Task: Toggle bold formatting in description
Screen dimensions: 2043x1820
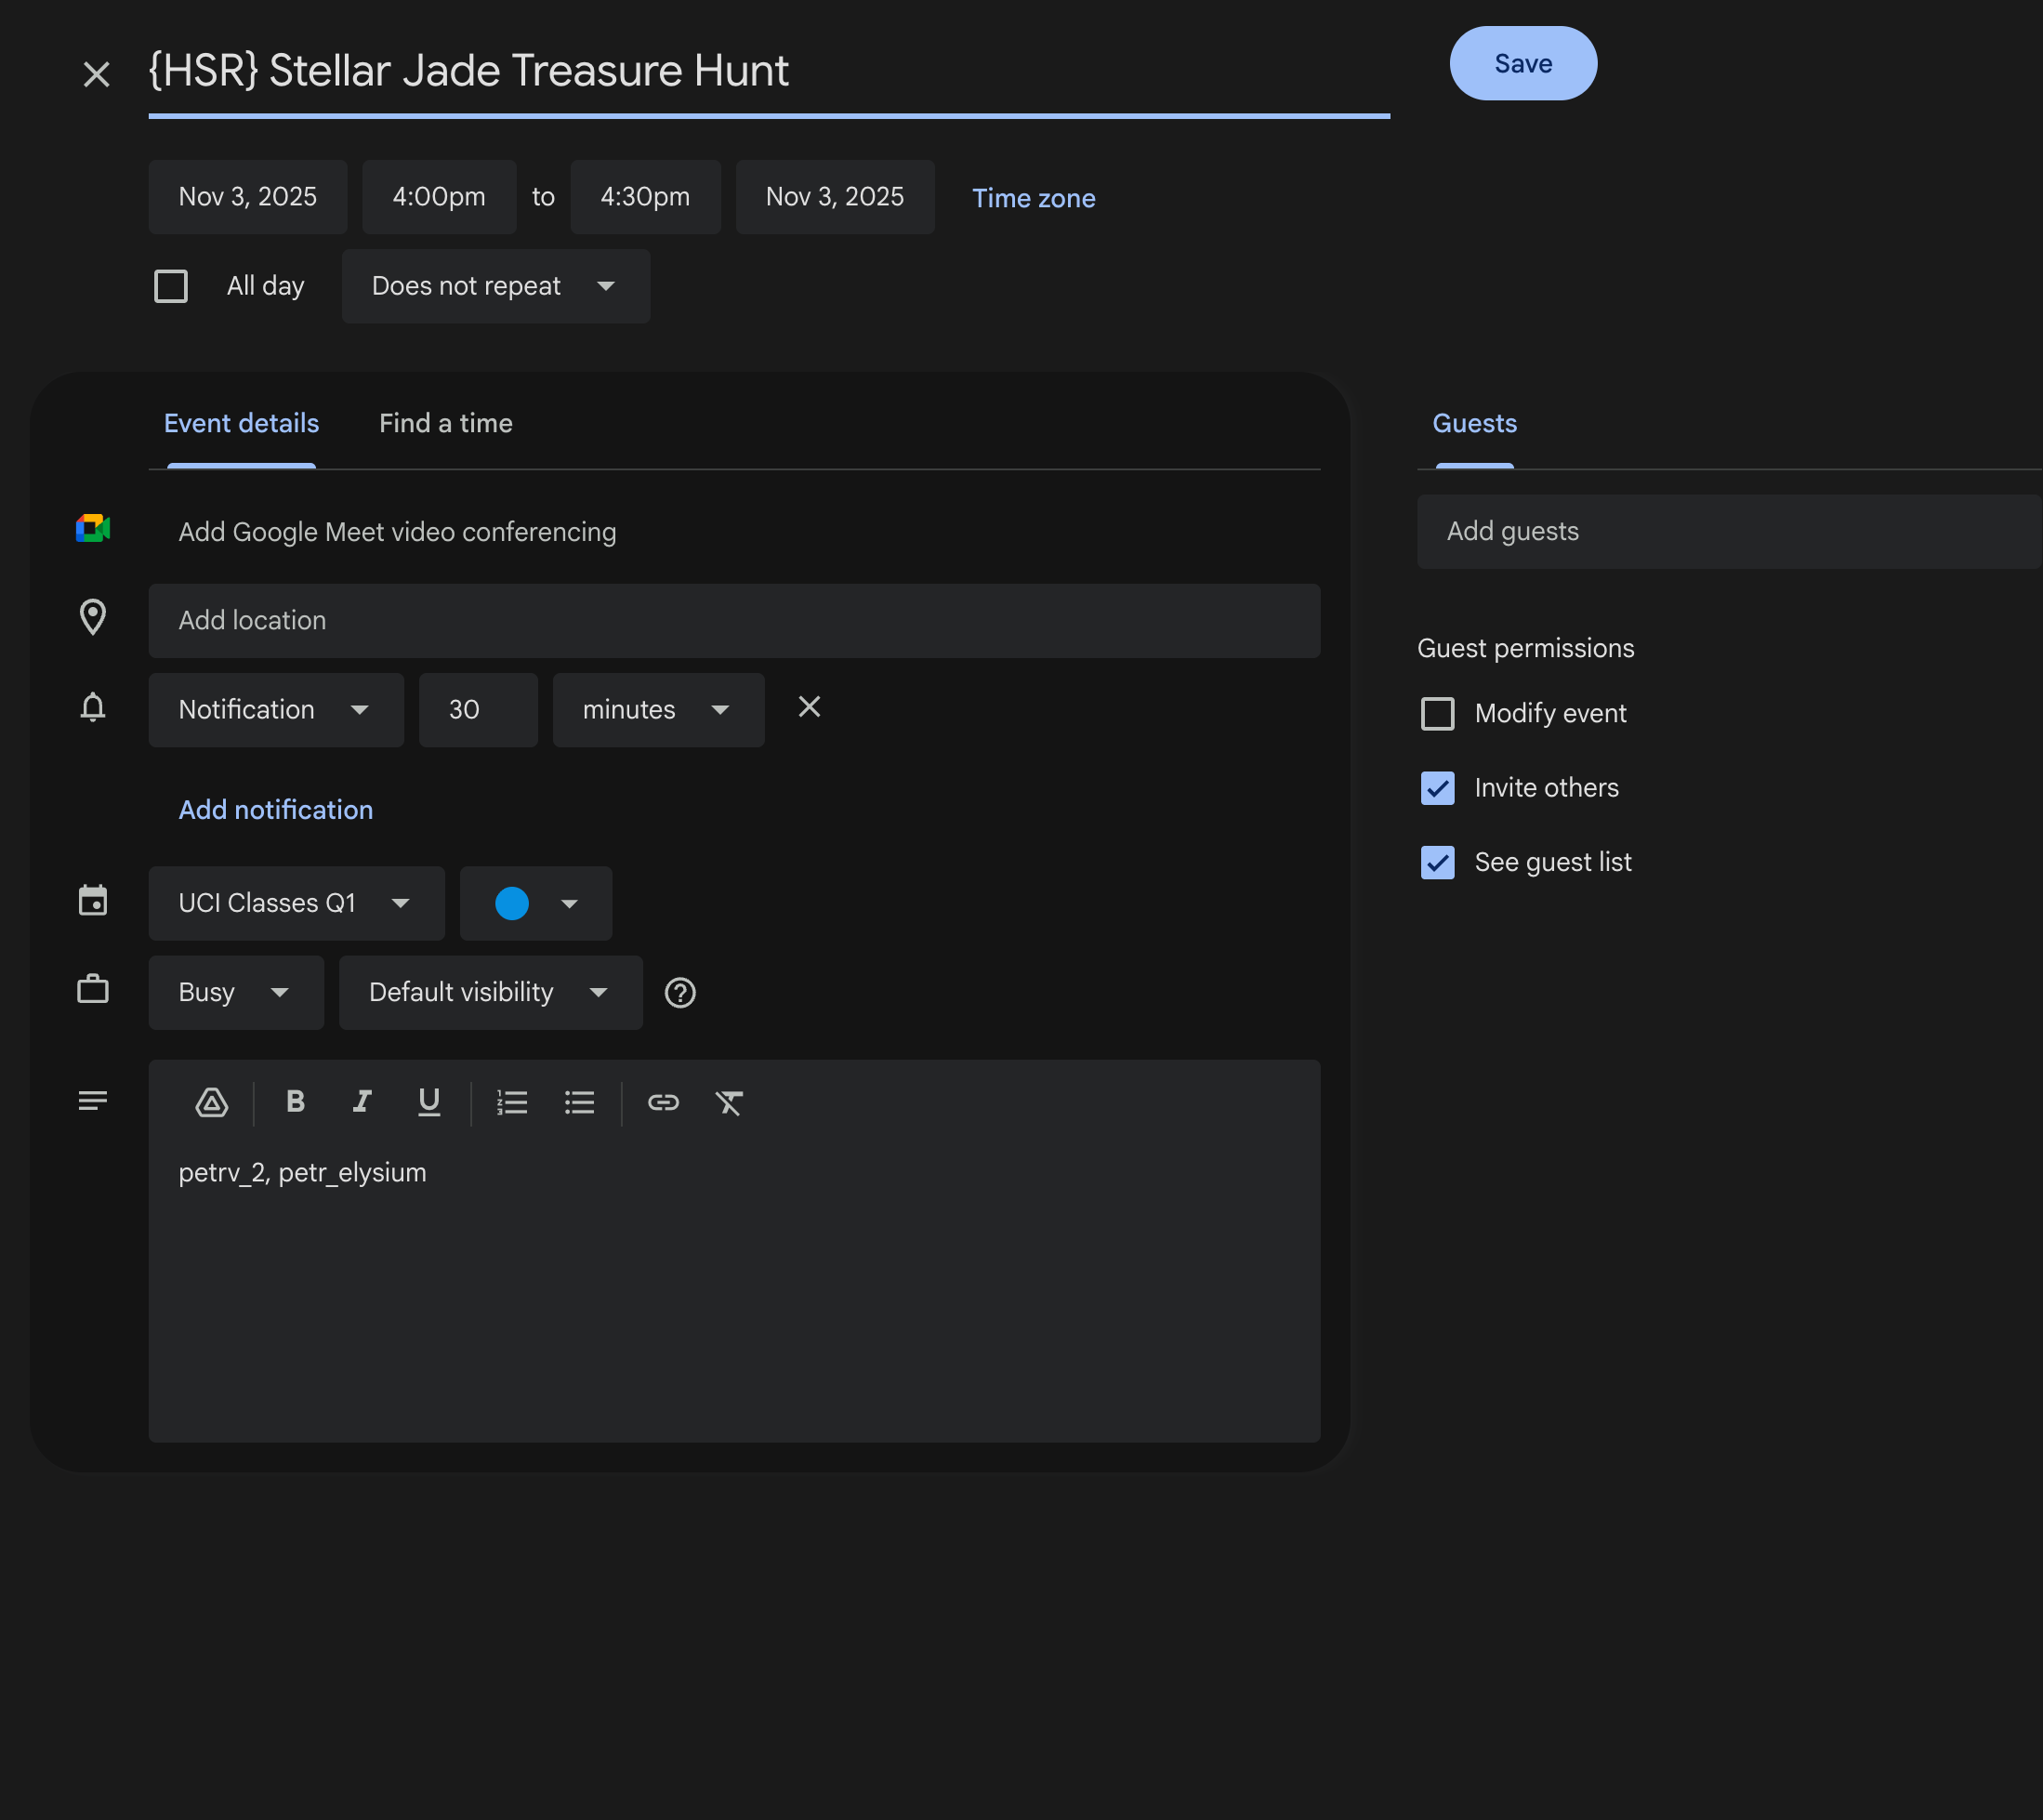Action: click(x=295, y=1102)
